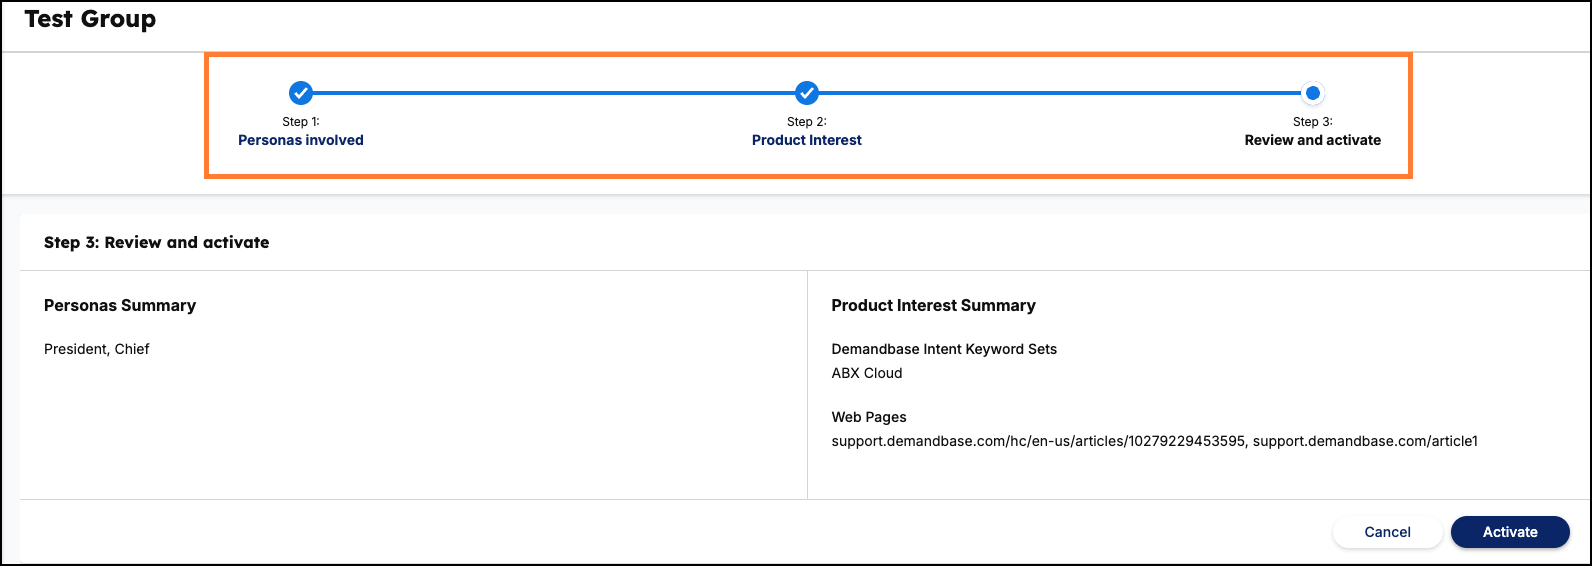The image size is (1592, 566).
Task: Click the Activate button
Action: (1510, 532)
